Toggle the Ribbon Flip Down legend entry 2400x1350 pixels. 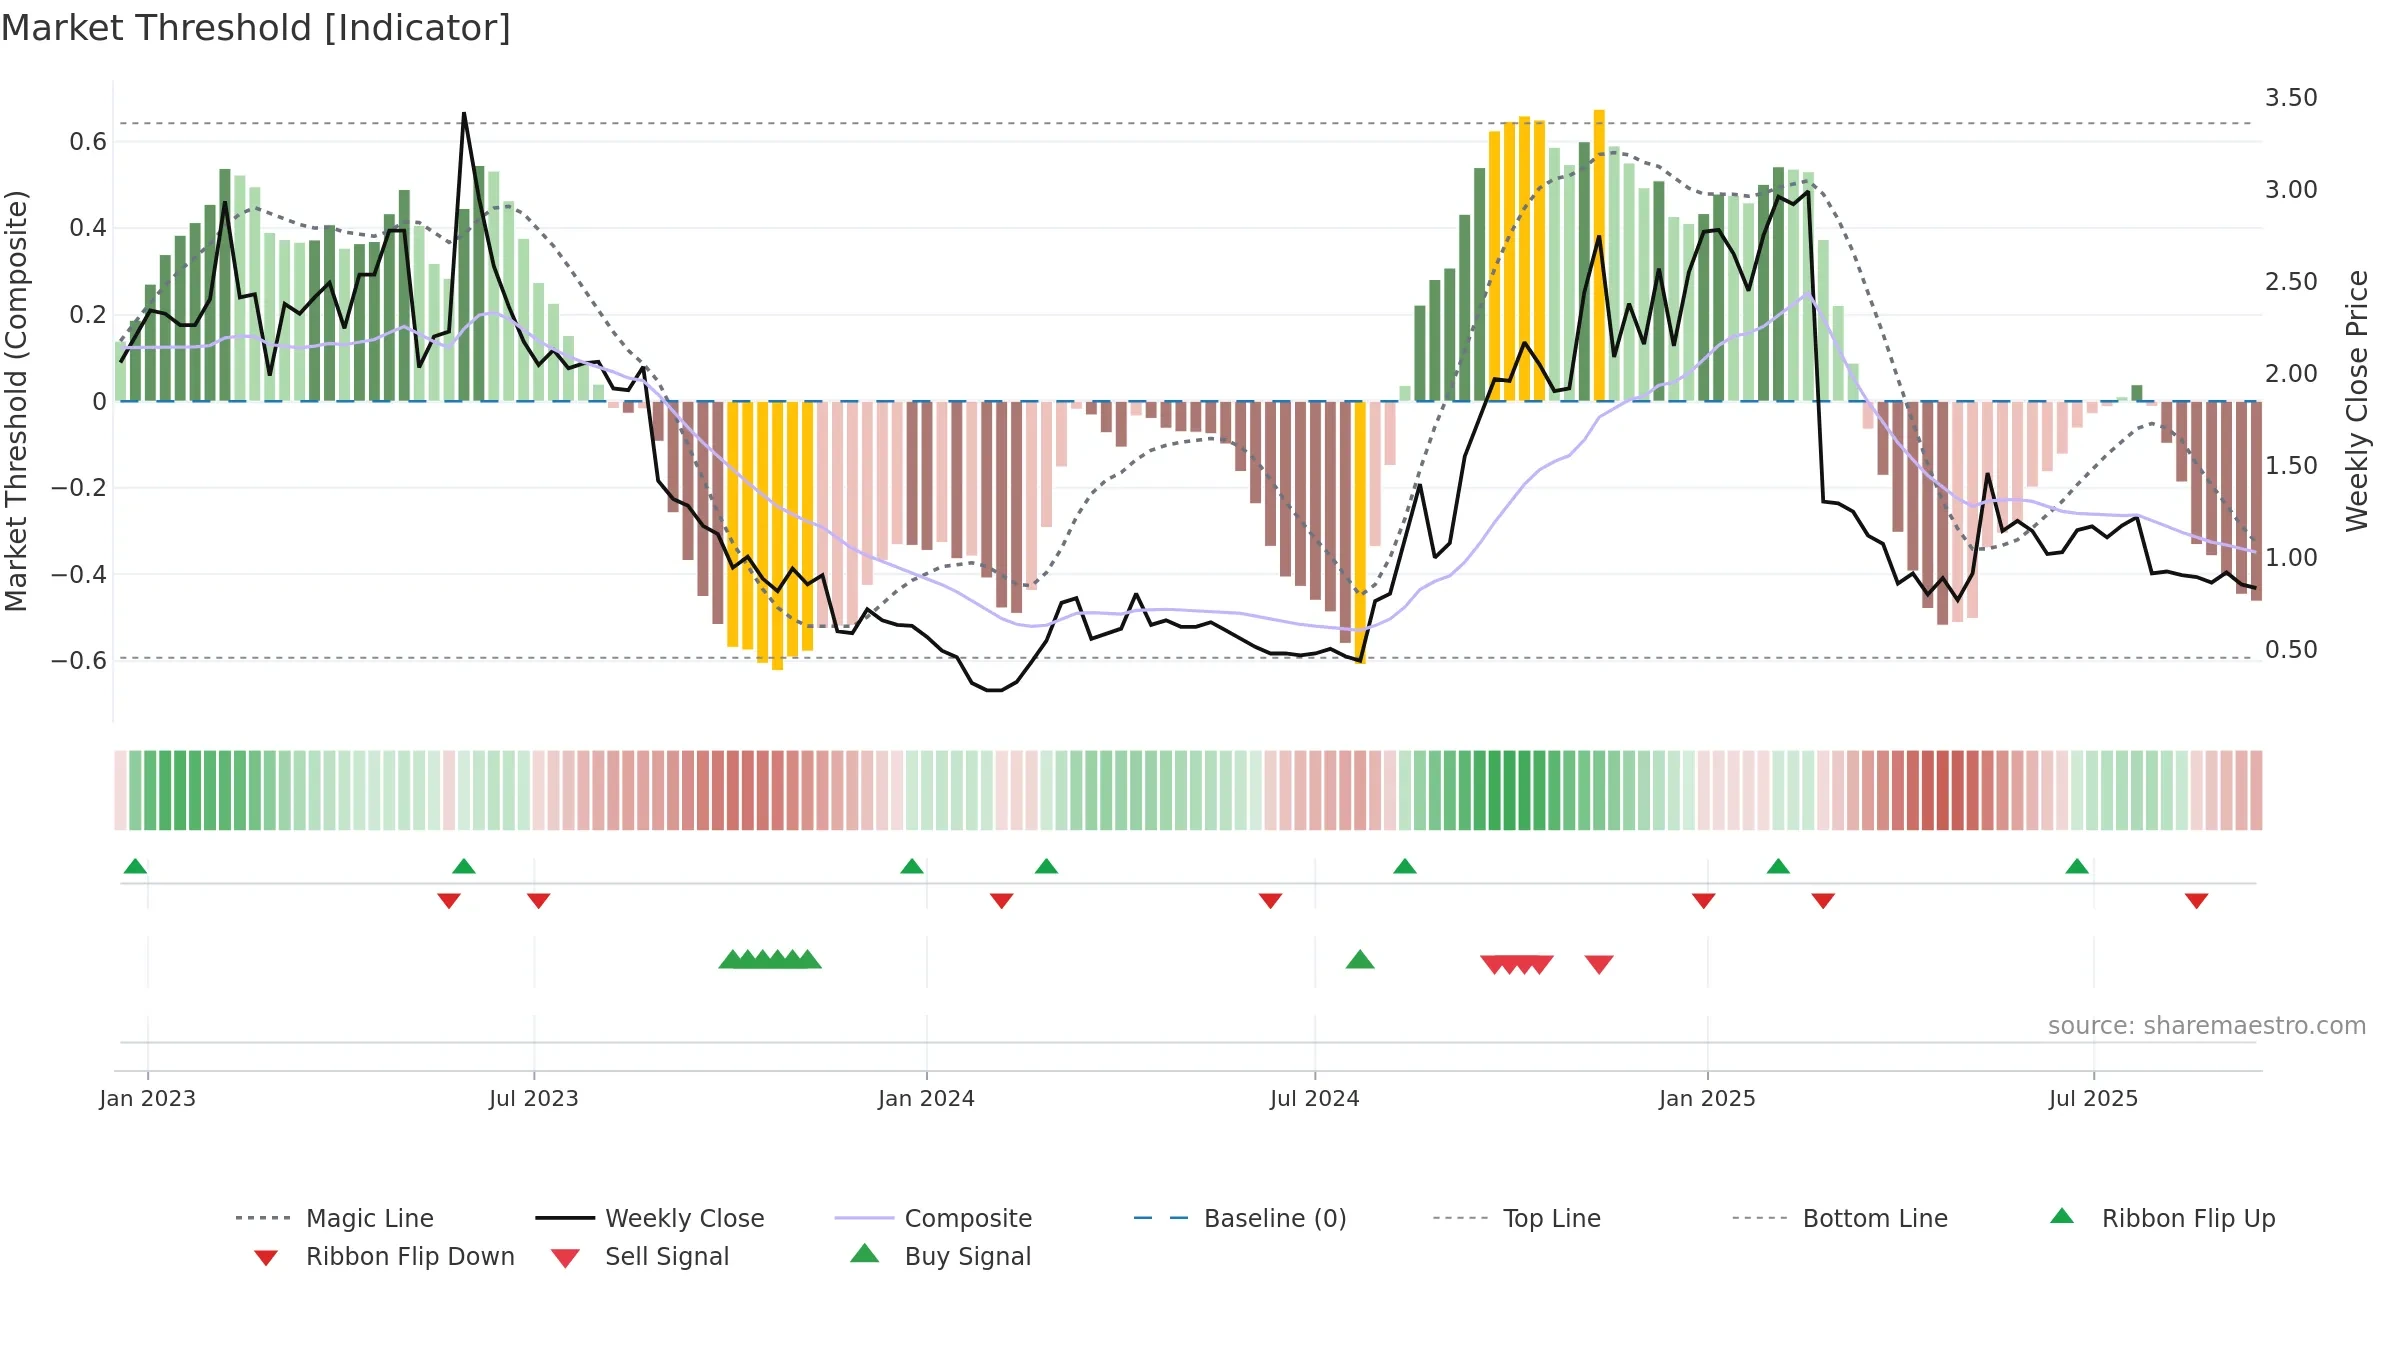[384, 1256]
